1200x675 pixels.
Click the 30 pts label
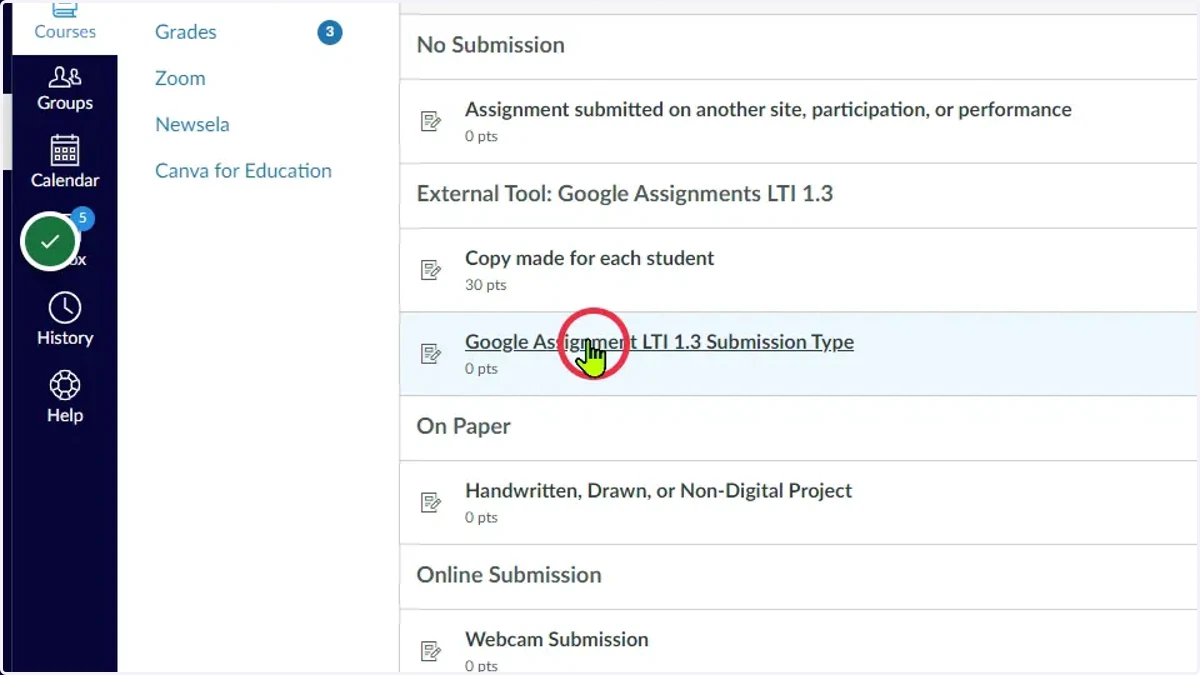[x=486, y=285]
